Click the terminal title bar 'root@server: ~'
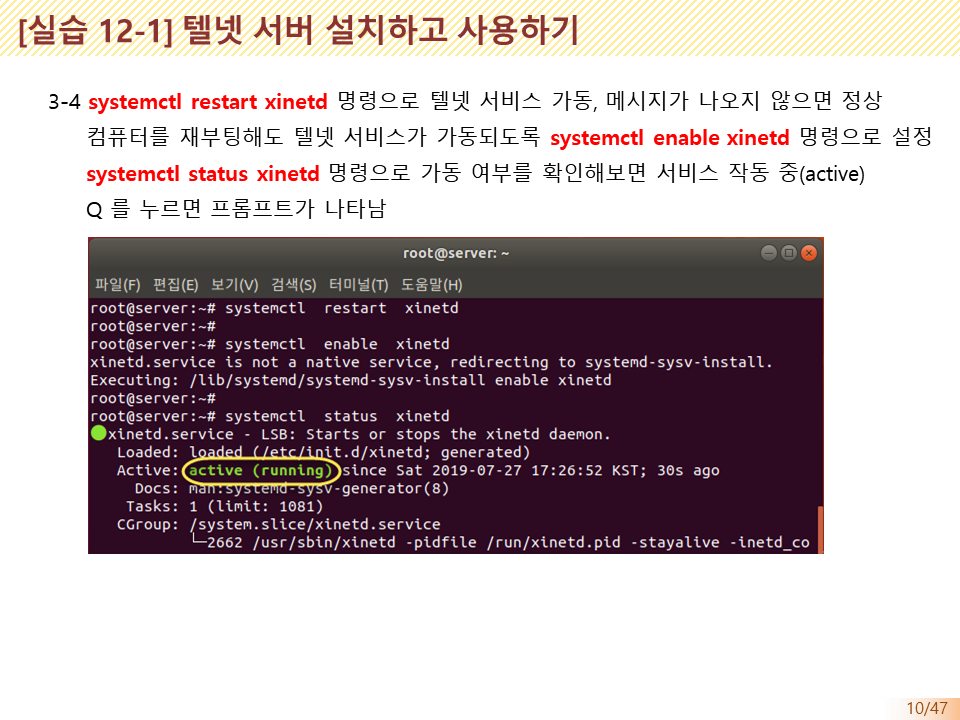The image size is (960, 720). [x=456, y=253]
